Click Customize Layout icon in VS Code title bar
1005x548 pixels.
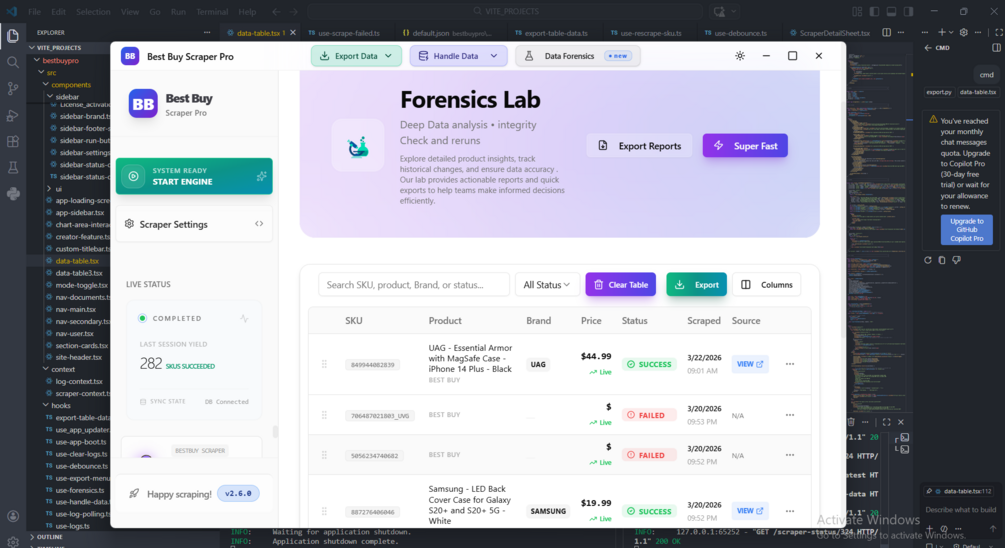pyautogui.click(x=857, y=12)
